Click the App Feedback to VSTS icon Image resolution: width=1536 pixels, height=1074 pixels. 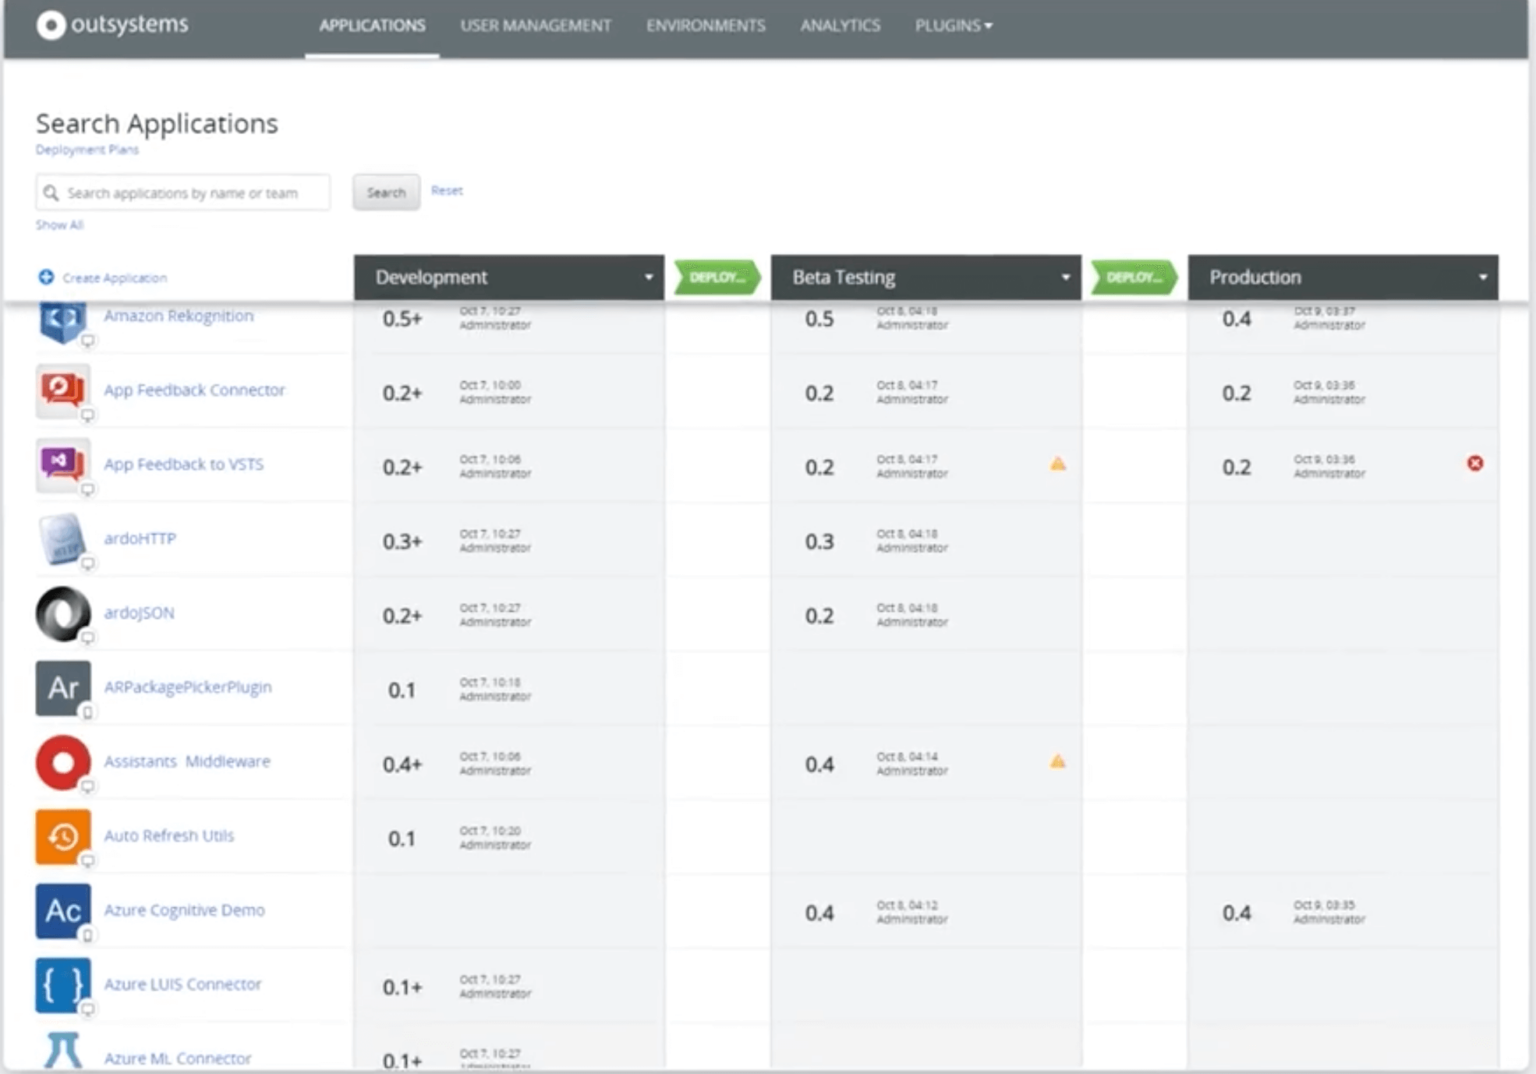60,465
